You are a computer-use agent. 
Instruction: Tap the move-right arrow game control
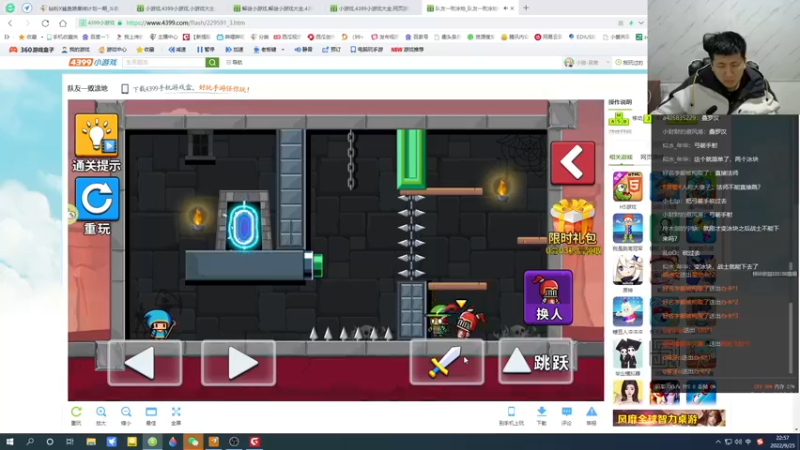point(238,363)
